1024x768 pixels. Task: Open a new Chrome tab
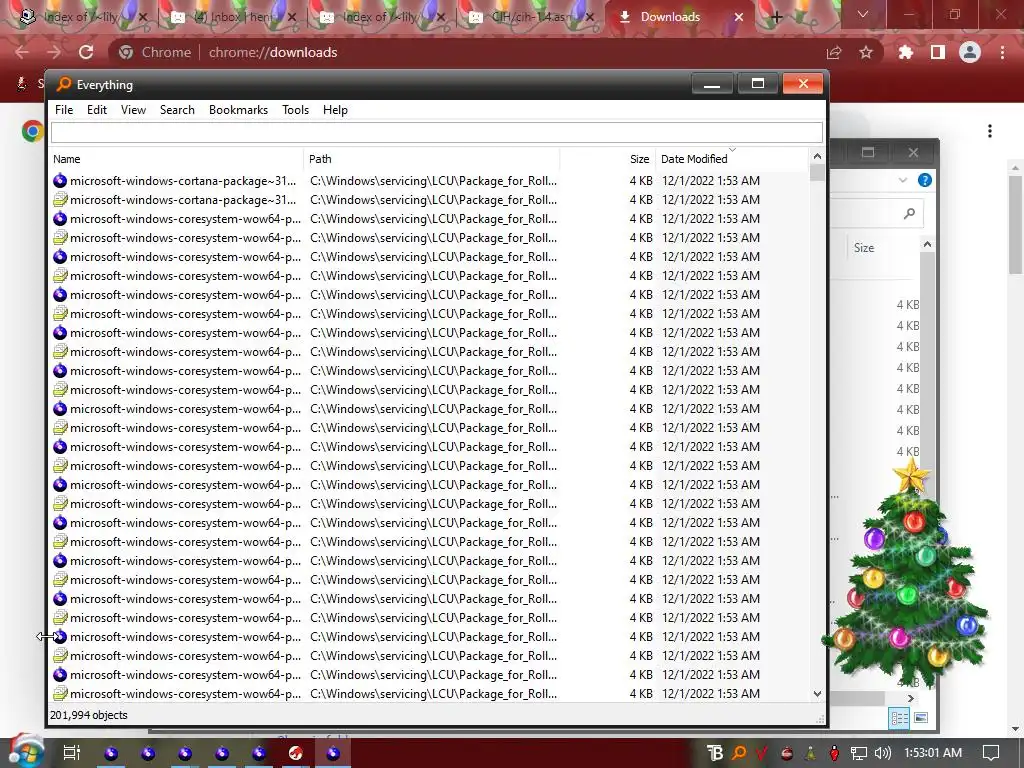776,17
